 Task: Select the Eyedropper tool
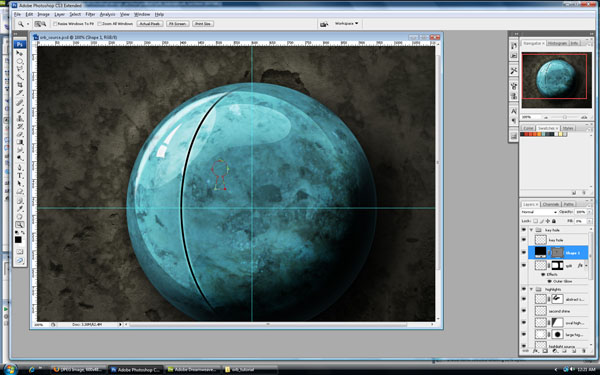coord(19,209)
